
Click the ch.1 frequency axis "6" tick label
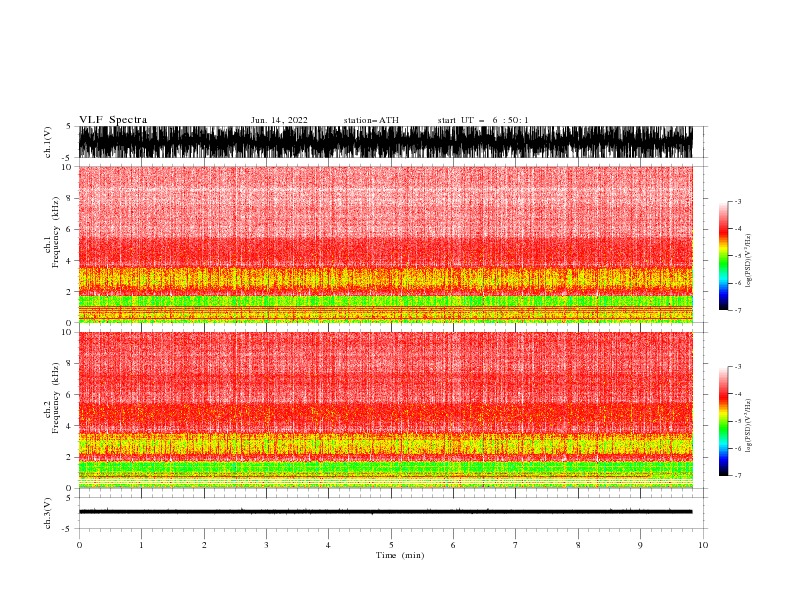[69, 229]
